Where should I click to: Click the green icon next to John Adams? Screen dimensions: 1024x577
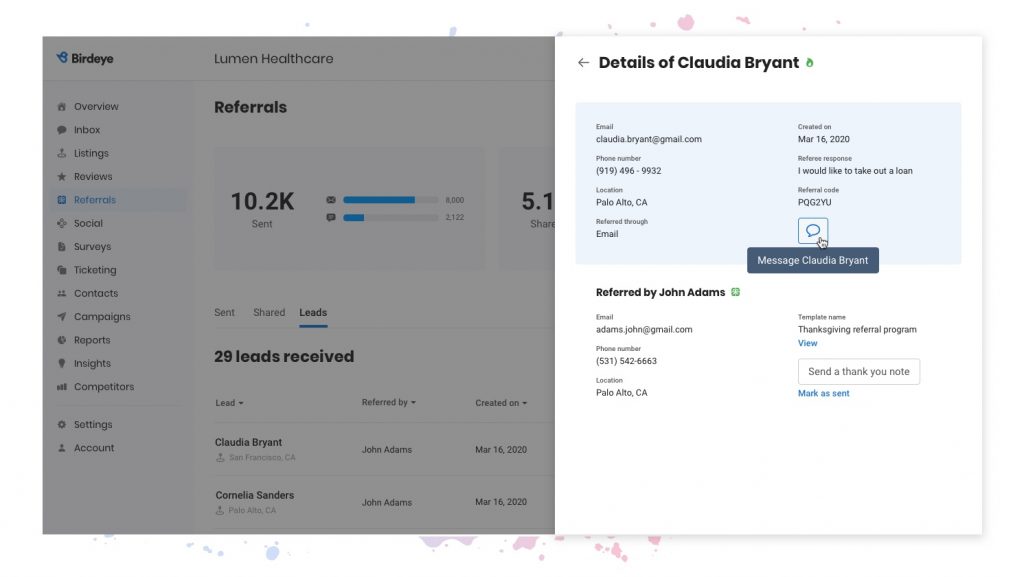tap(735, 292)
